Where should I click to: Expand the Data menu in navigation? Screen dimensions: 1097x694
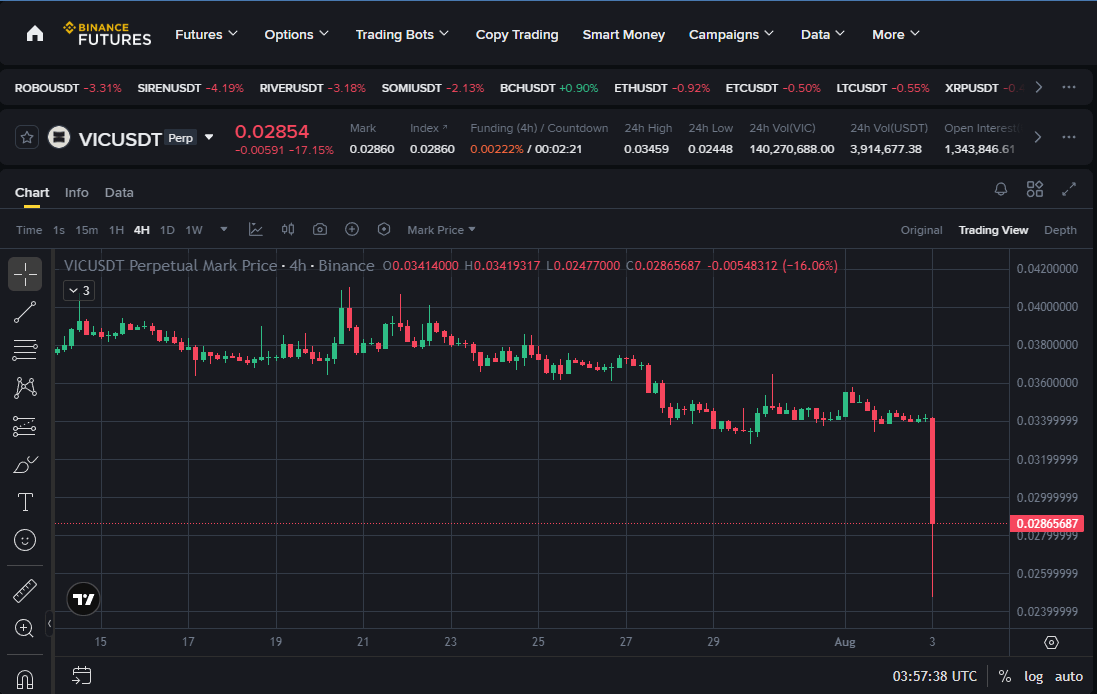pos(823,34)
